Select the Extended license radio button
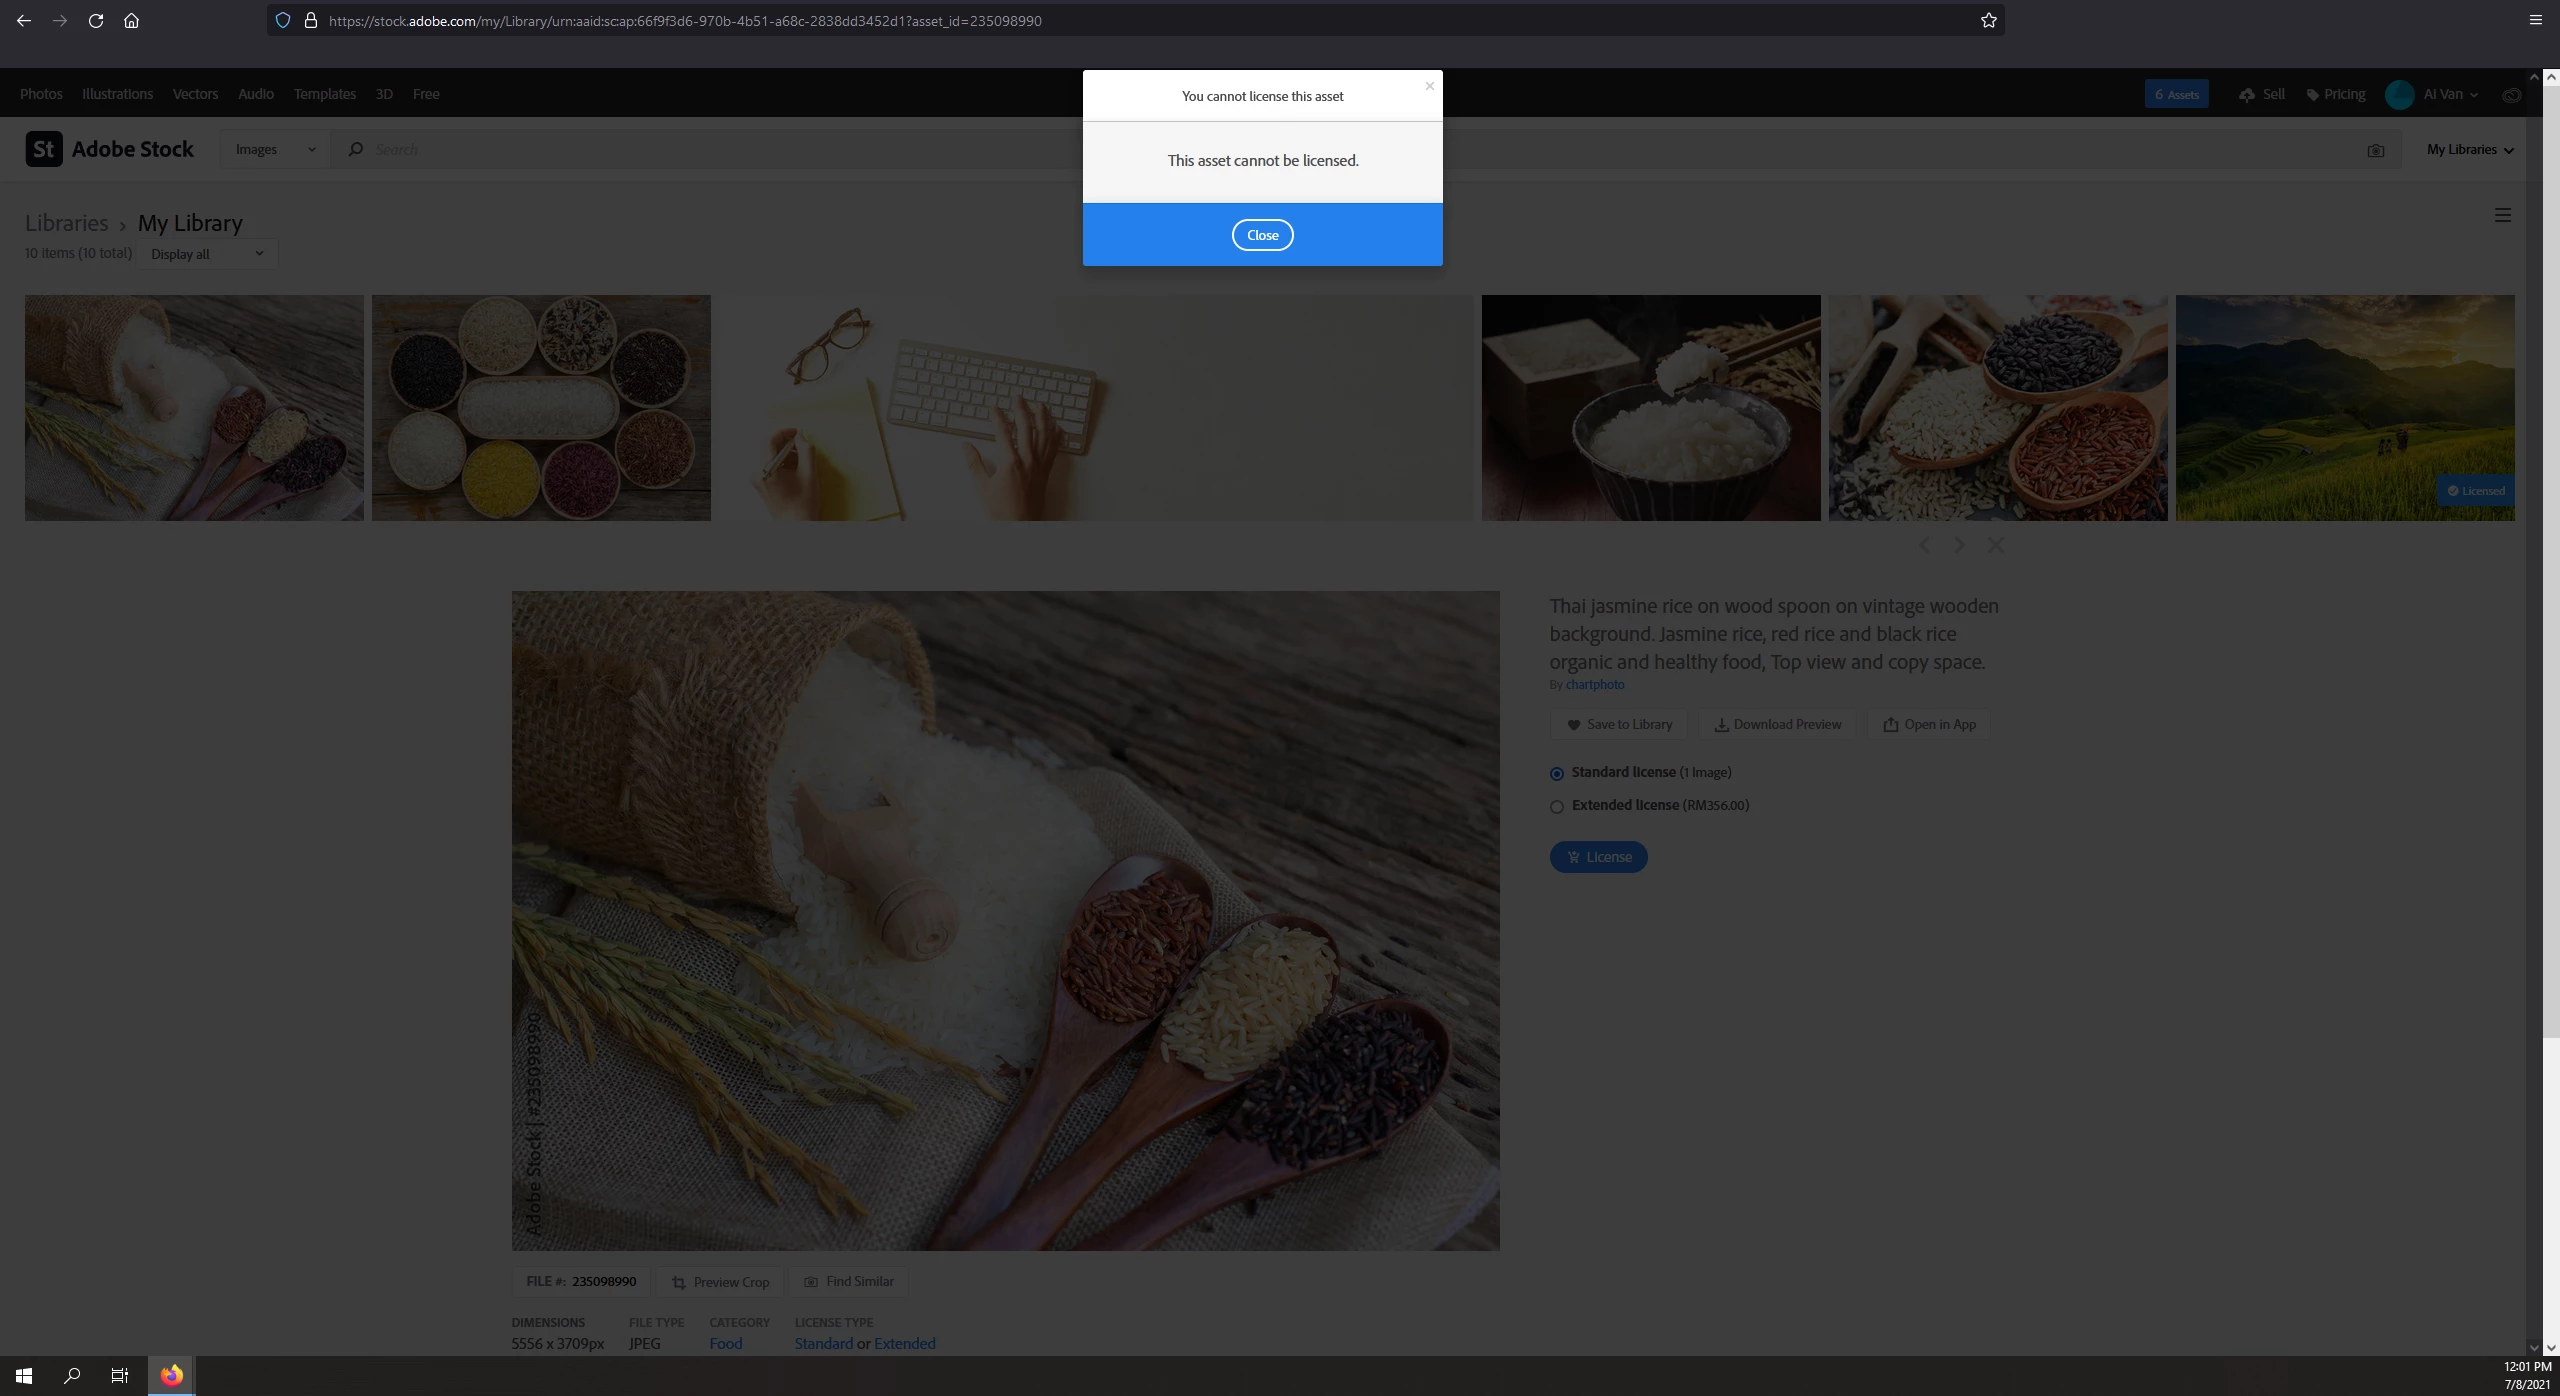This screenshot has height=1396, width=2560. (1556, 807)
